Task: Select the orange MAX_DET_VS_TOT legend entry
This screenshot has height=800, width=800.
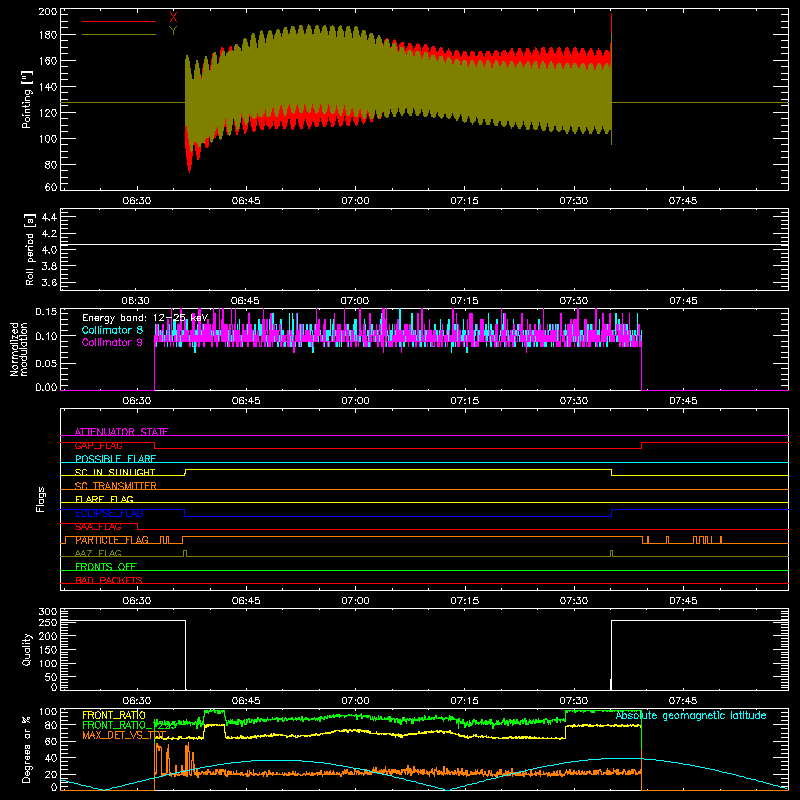Action: (x=124, y=735)
